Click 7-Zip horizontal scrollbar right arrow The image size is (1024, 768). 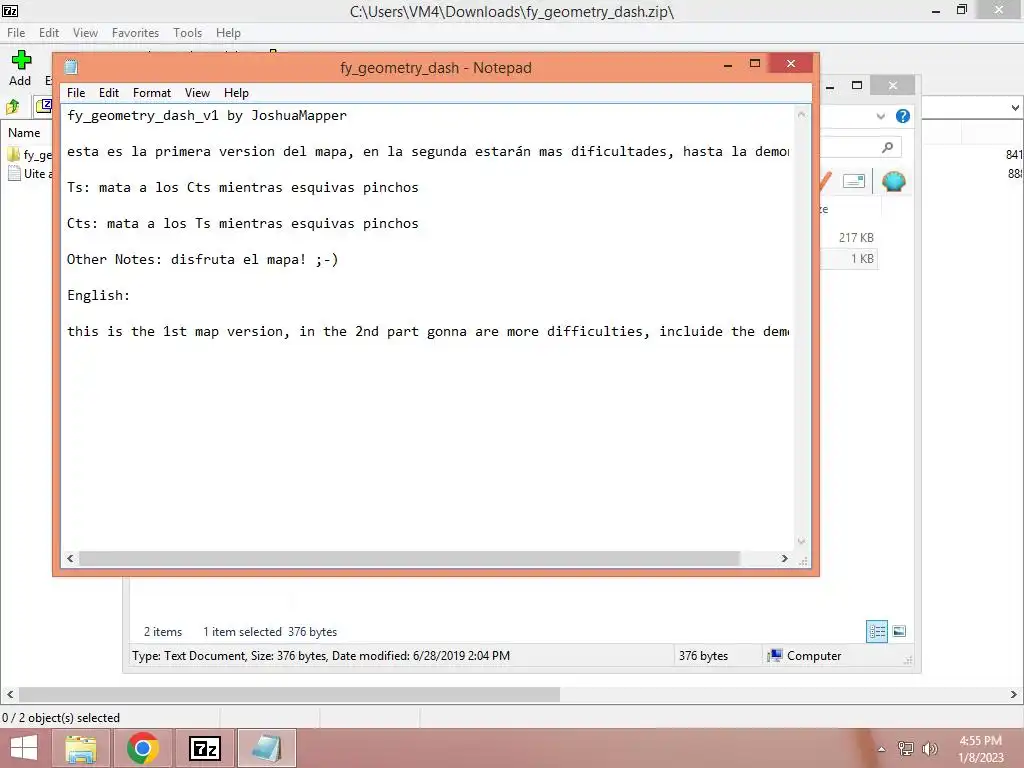1014,694
